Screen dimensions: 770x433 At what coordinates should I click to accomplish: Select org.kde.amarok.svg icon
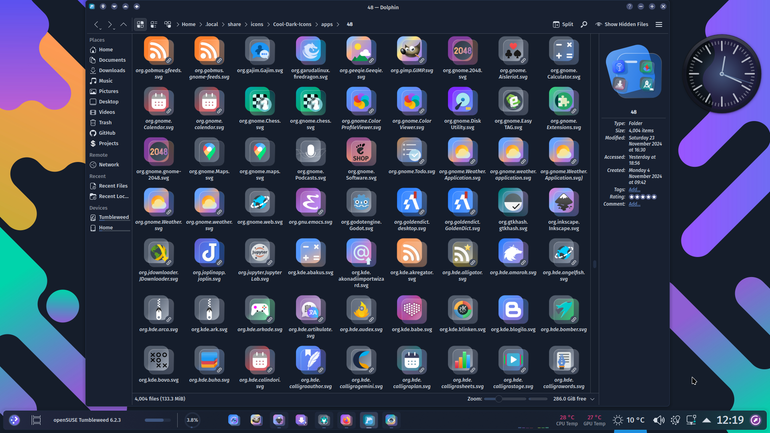click(513, 257)
